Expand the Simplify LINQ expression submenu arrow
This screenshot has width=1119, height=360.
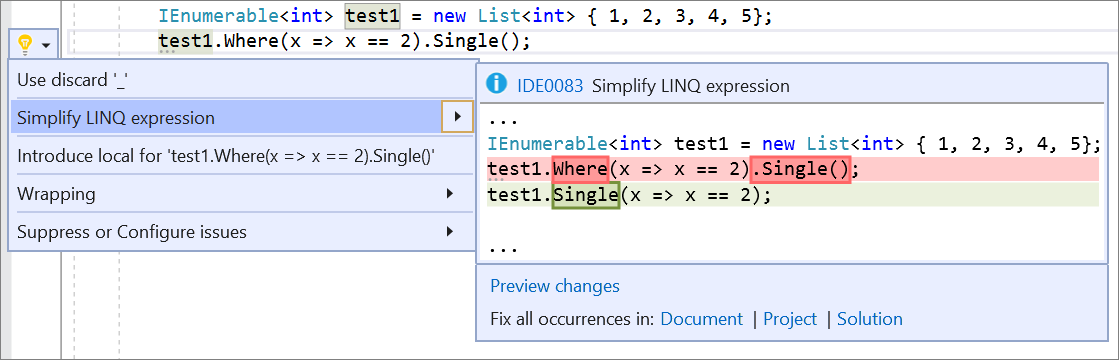pyautogui.click(x=457, y=117)
